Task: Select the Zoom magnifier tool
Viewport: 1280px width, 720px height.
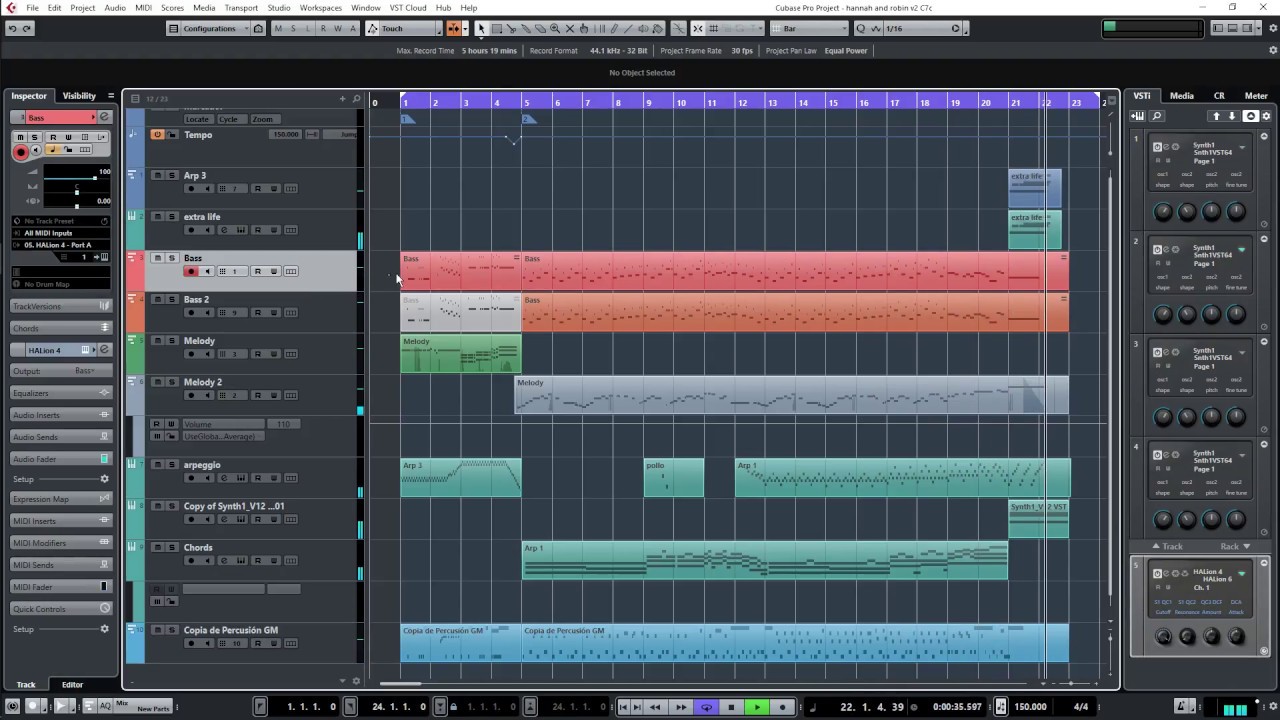Action: click(x=555, y=28)
